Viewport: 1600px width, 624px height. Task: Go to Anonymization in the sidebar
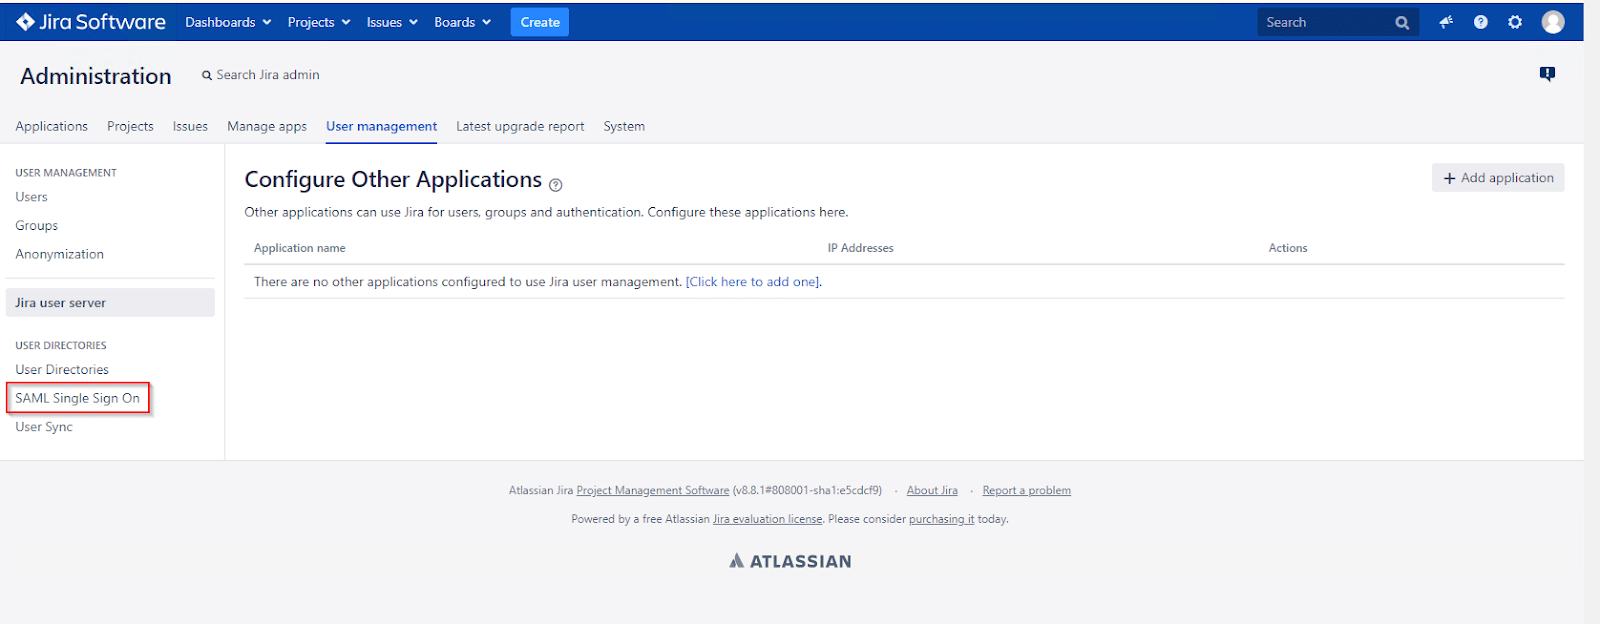point(60,254)
